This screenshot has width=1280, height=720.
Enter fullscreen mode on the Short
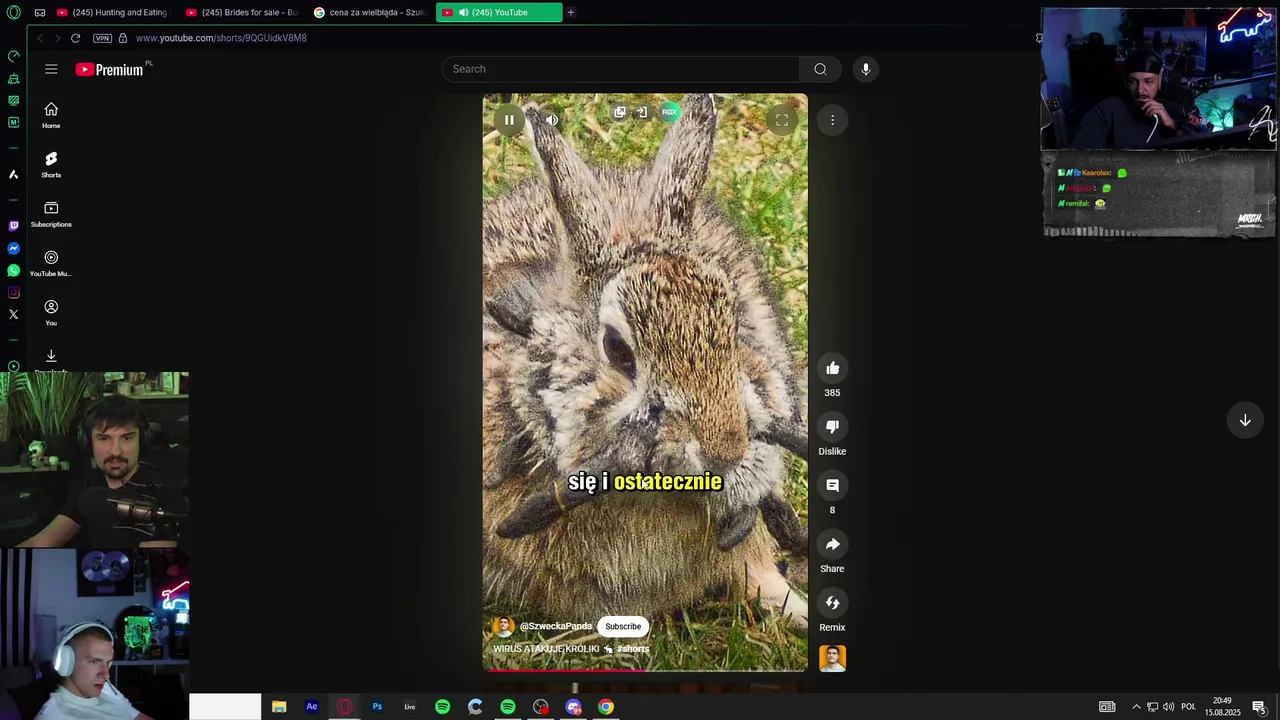click(781, 120)
